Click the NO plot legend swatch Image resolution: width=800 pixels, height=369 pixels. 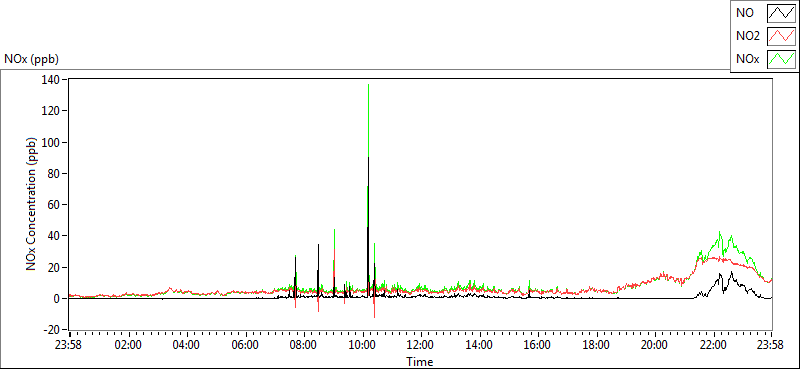[781, 14]
